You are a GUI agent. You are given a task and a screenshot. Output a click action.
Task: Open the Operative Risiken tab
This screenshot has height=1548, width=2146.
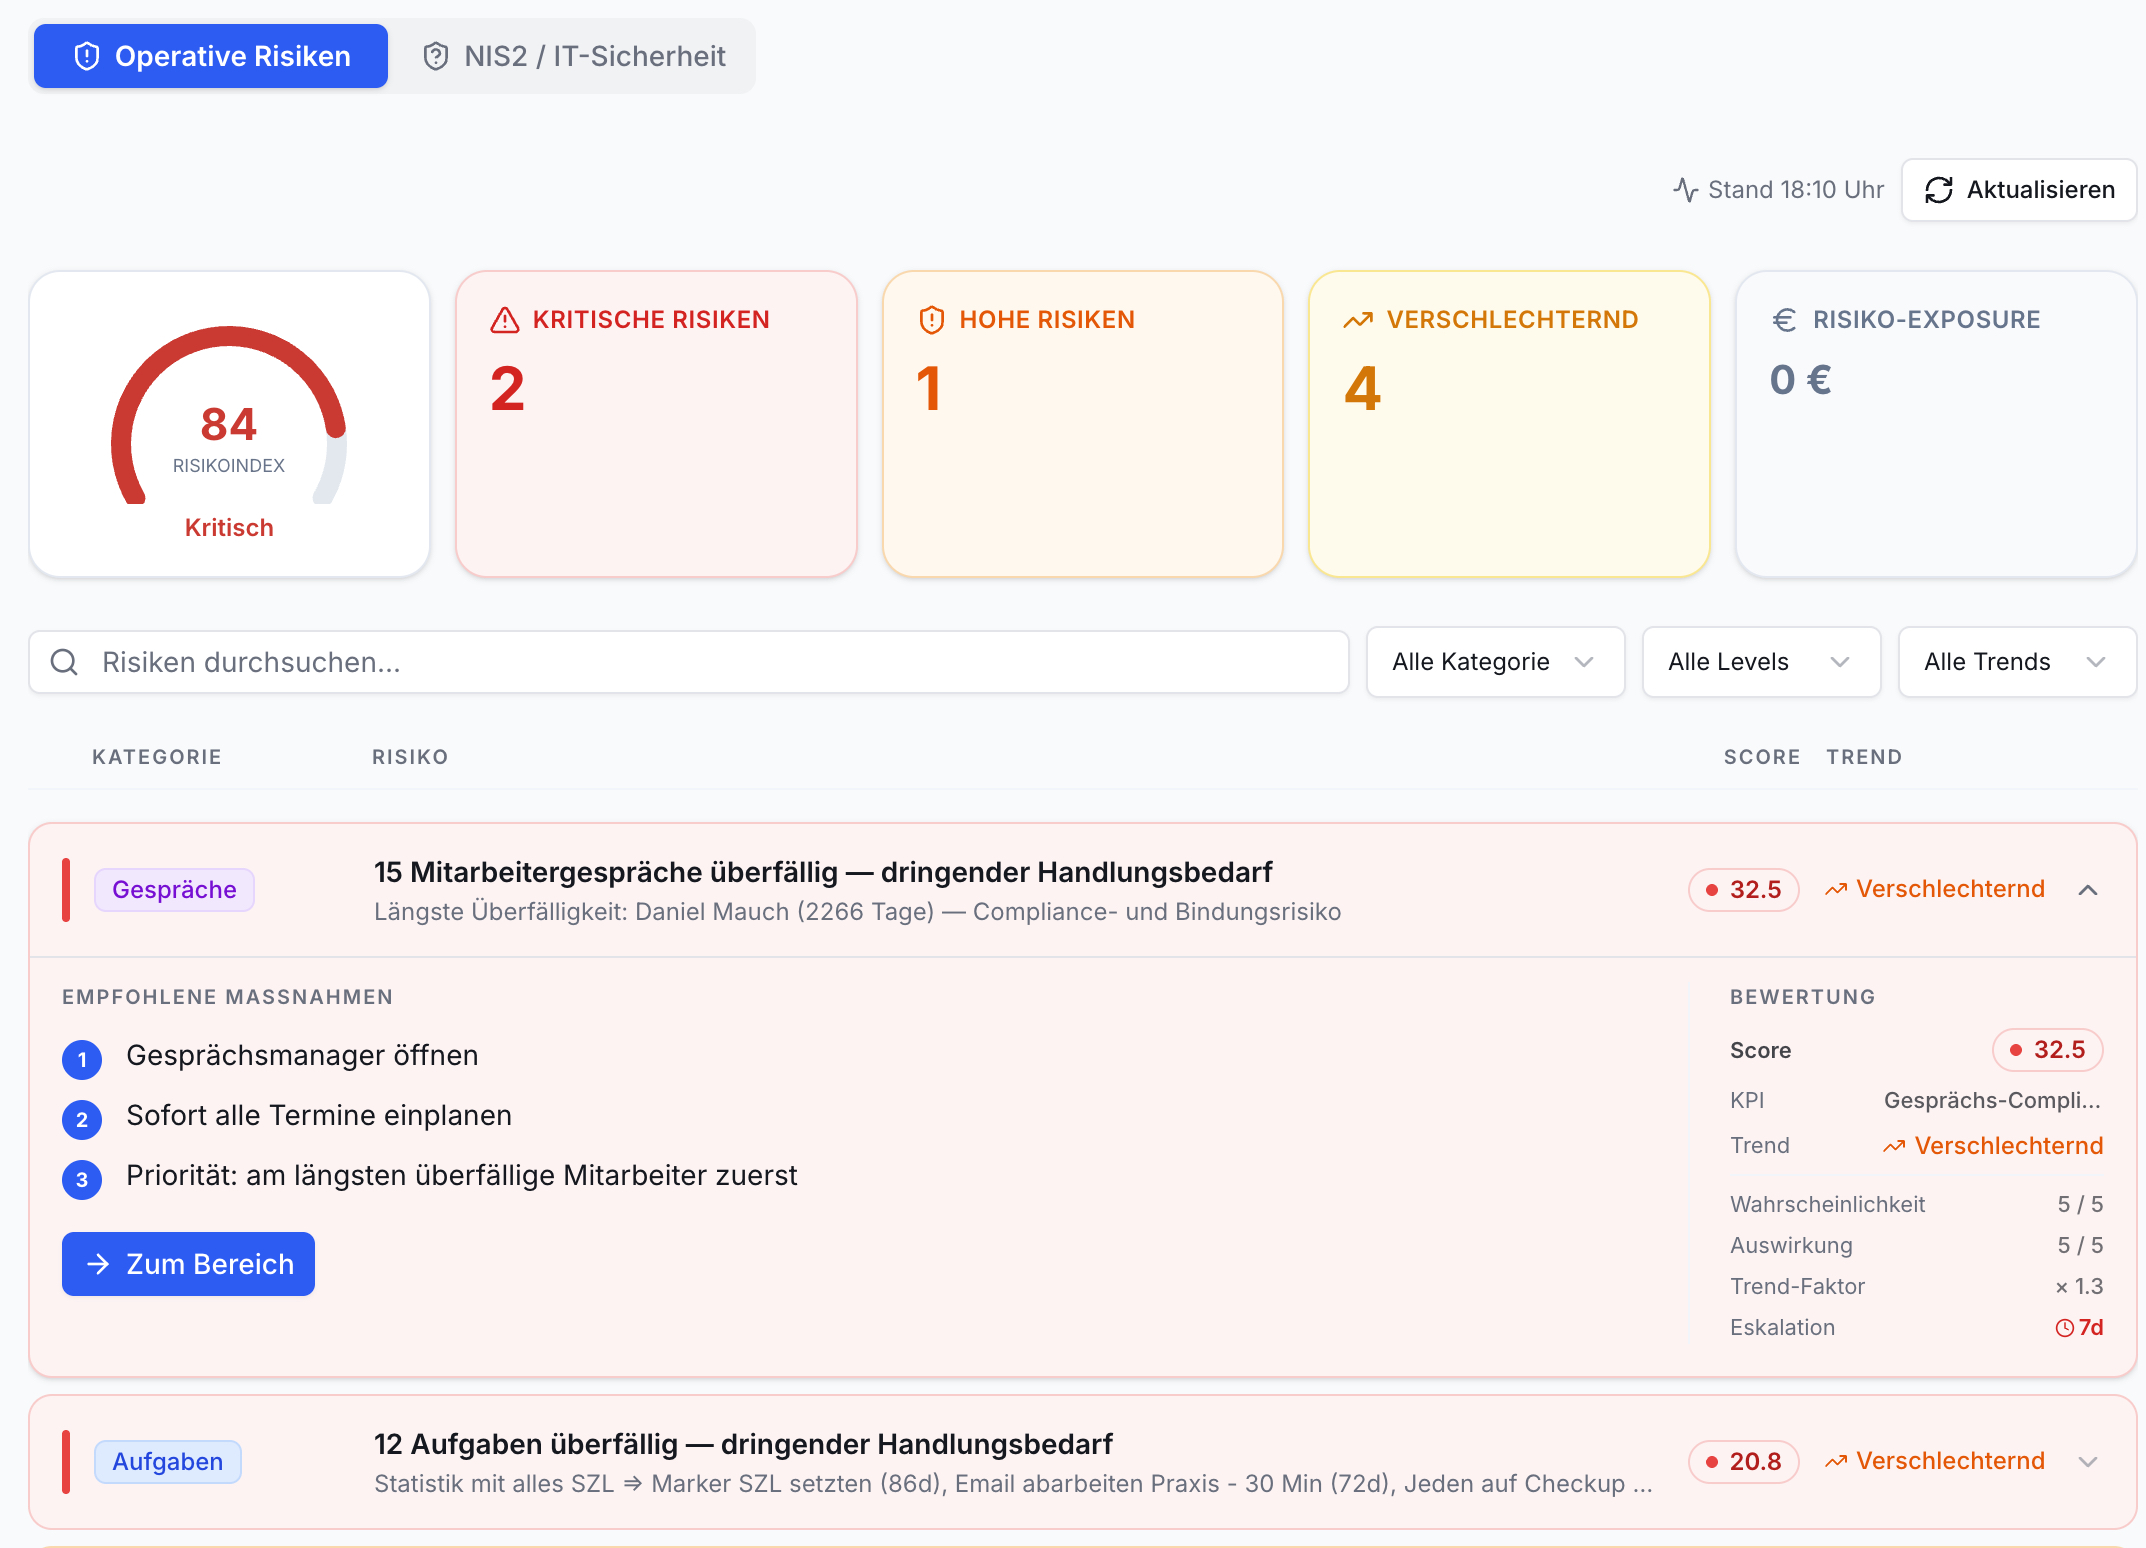(211, 56)
